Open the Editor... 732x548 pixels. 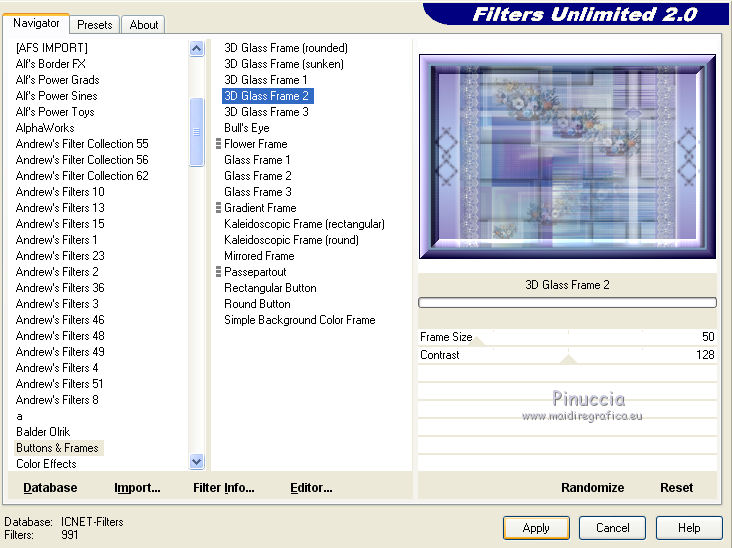[x=311, y=488]
